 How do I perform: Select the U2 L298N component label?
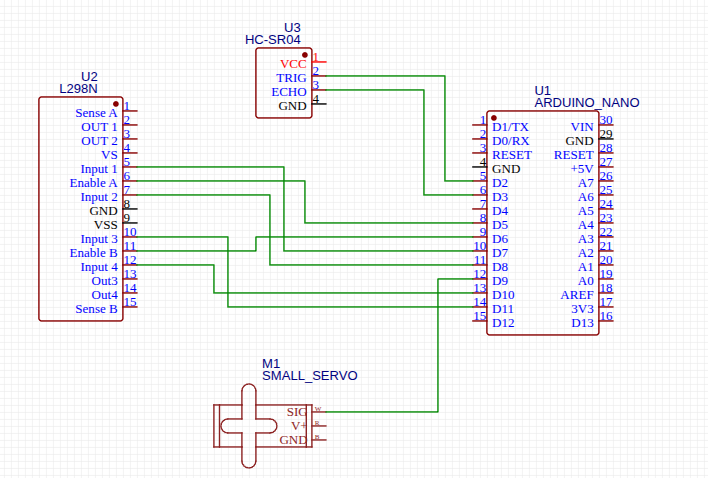tap(79, 83)
